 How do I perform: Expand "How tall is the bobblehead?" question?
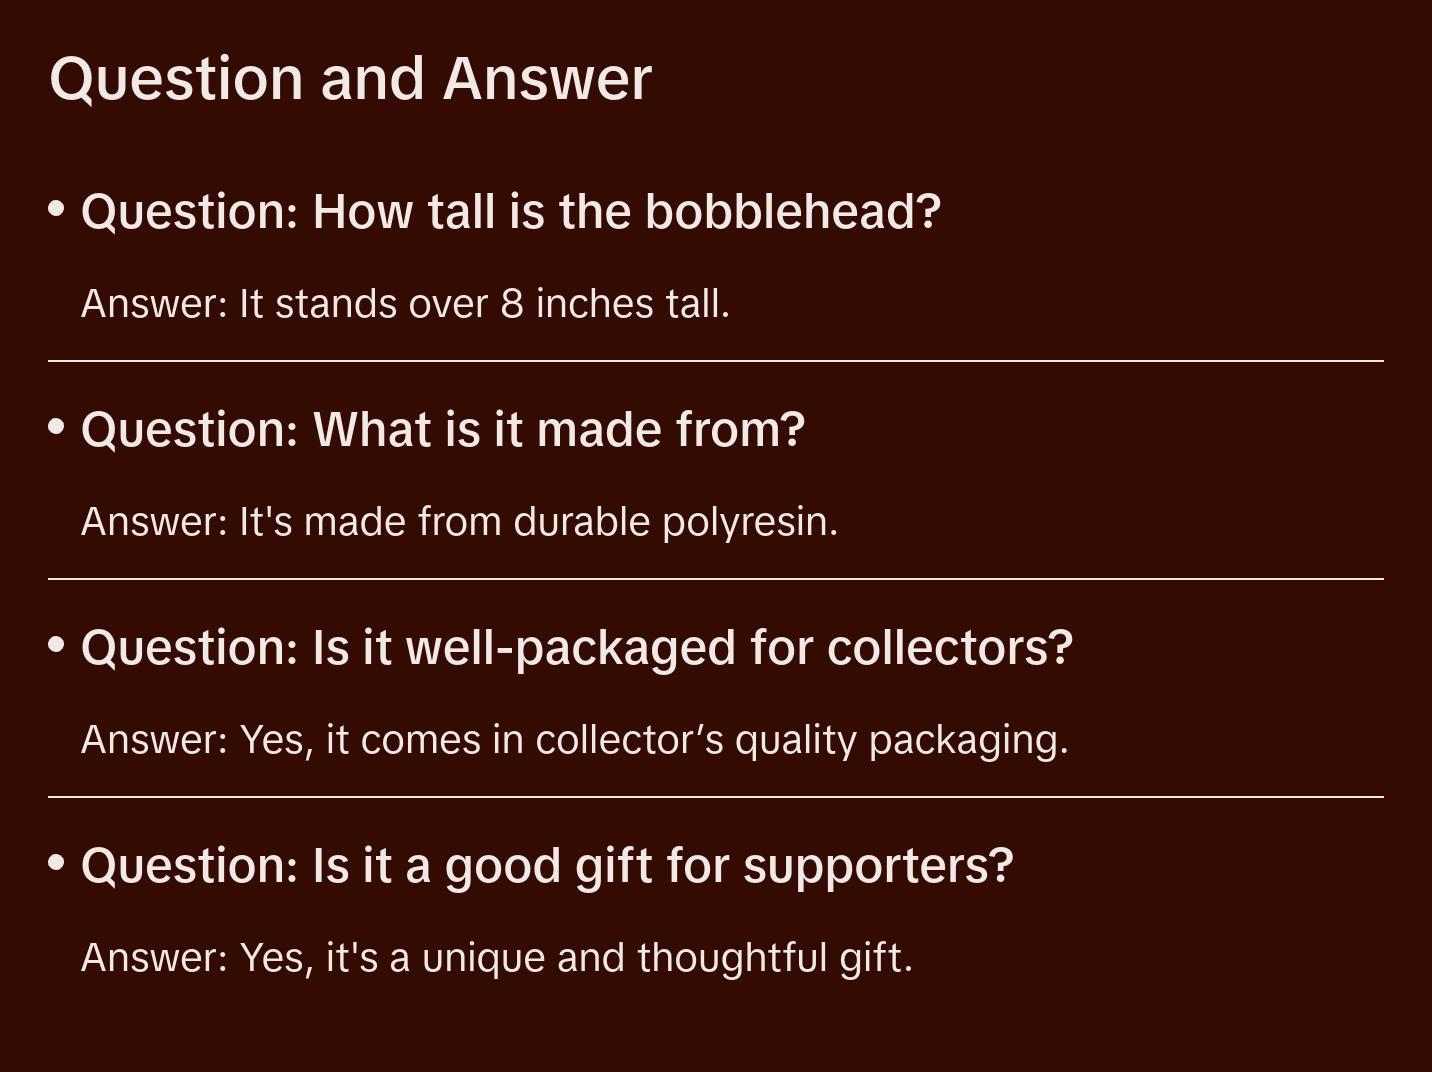510,212
